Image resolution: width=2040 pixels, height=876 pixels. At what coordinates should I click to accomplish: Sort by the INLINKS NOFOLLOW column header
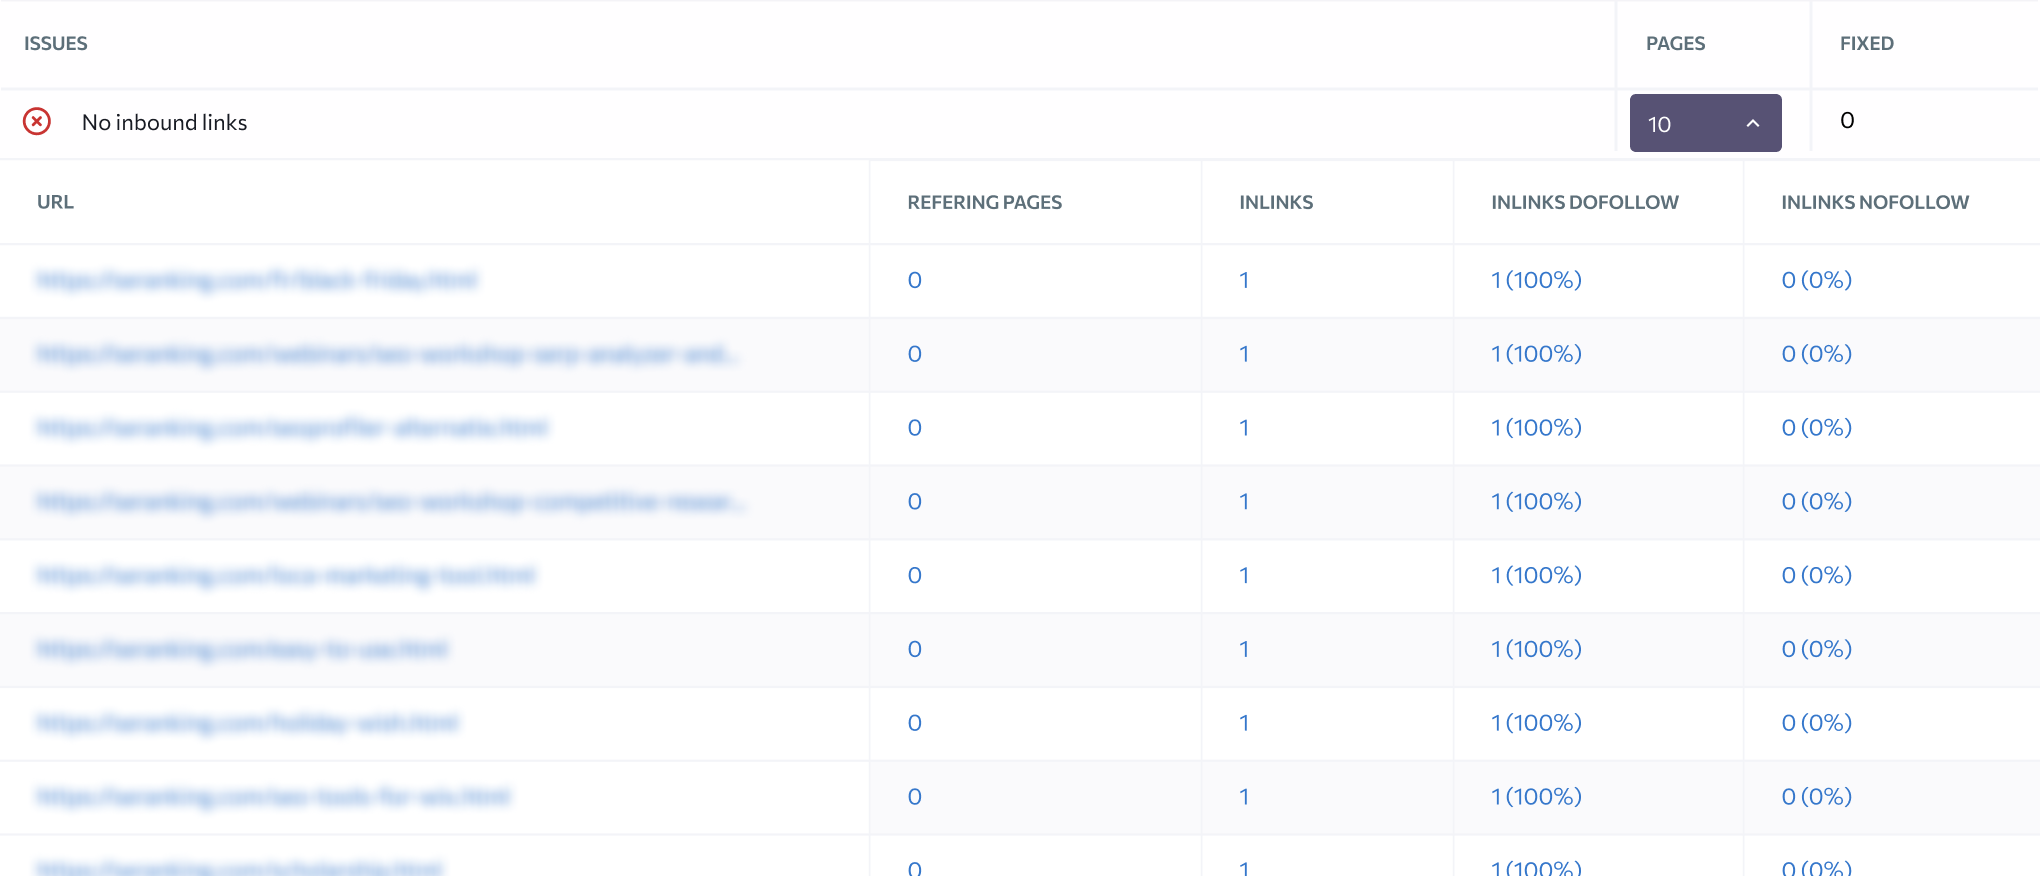pyautogui.click(x=1875, y=202)
